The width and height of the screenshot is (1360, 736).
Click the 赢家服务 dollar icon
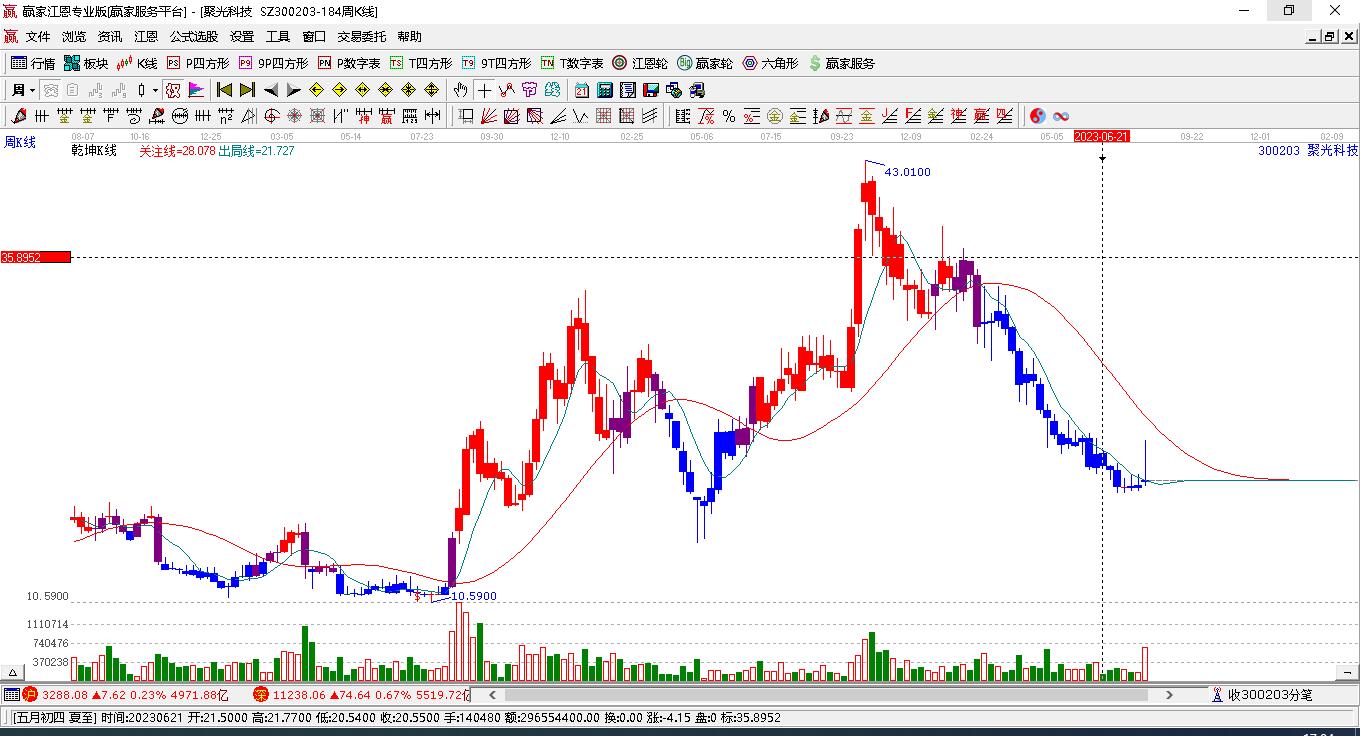pyautogui.click(x=816, y=62)
